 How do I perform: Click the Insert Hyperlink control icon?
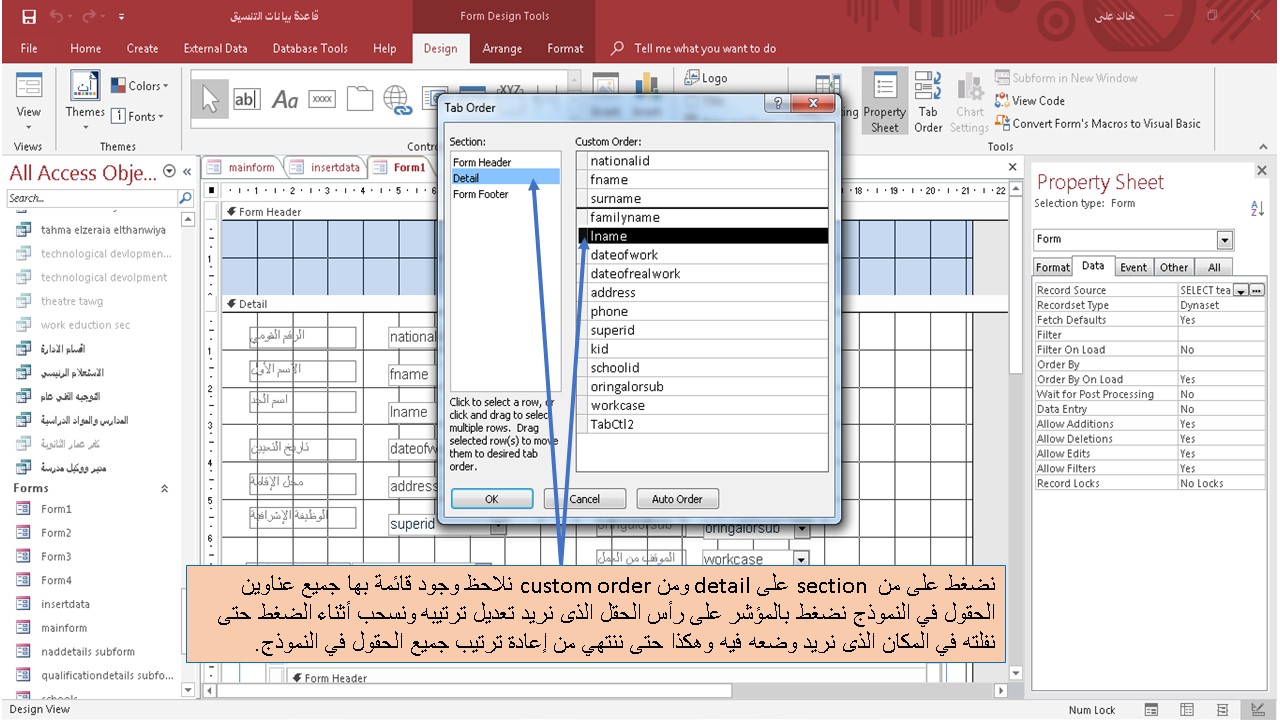click(x=398, y=98)
